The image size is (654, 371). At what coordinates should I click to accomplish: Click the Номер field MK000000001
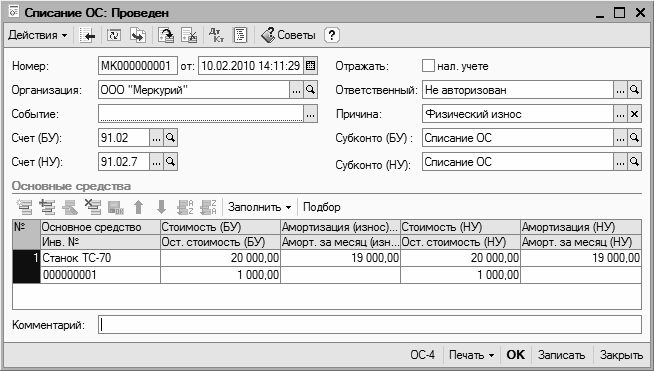pyautogui.click(x=138, y=66)
